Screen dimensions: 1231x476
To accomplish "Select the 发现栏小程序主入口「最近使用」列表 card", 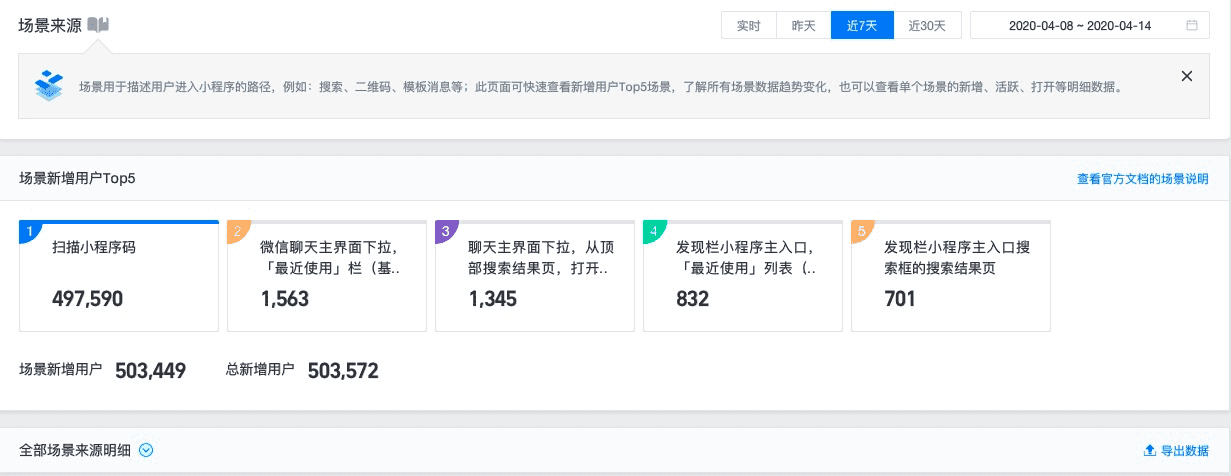I will [x=743, y=276].
